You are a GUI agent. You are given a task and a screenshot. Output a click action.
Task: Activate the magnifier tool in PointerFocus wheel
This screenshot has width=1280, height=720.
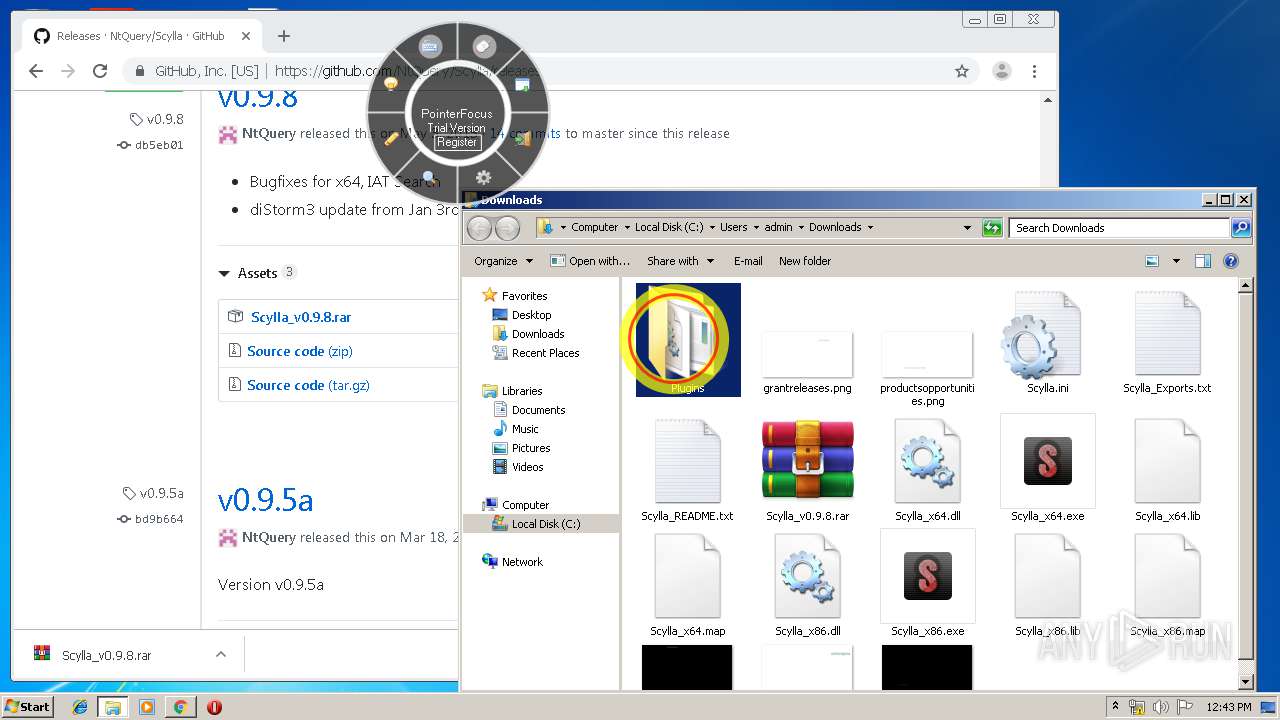click(429, 177)
